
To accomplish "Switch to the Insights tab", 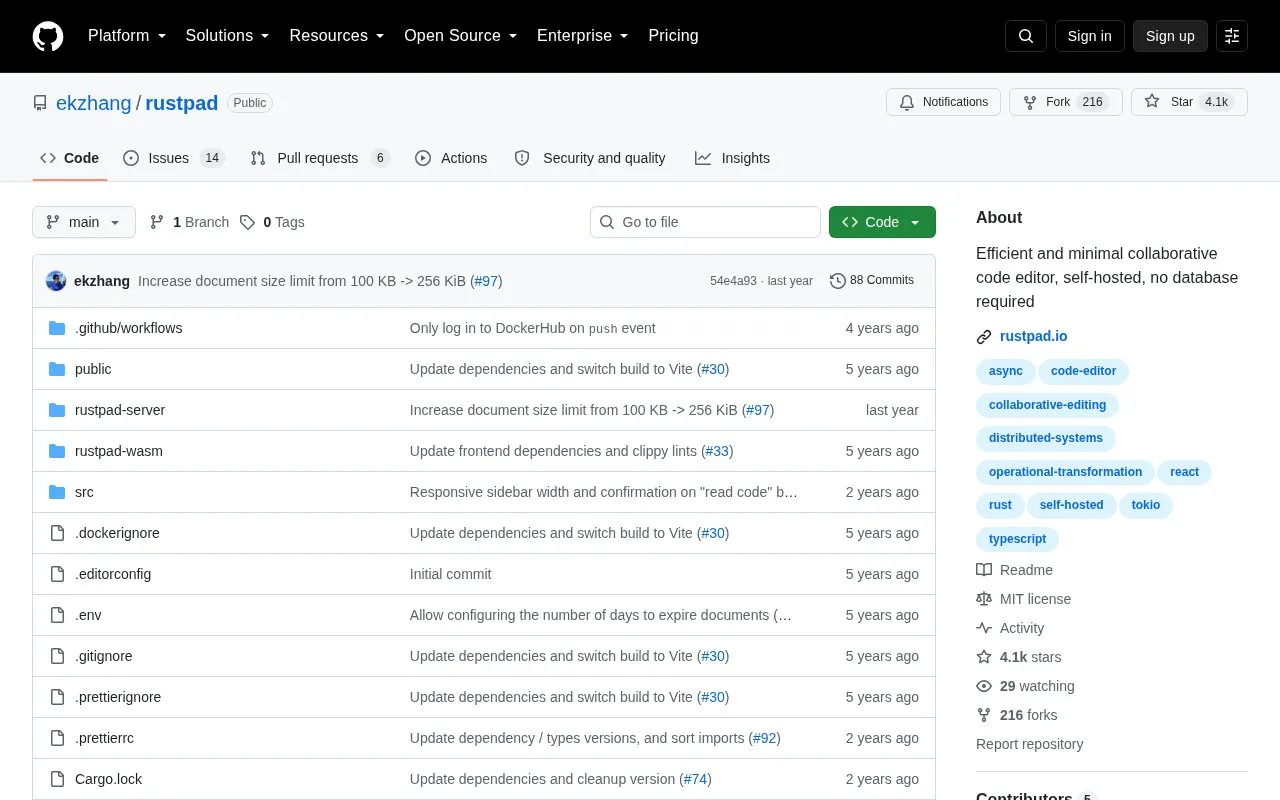I will pos(732,158).
